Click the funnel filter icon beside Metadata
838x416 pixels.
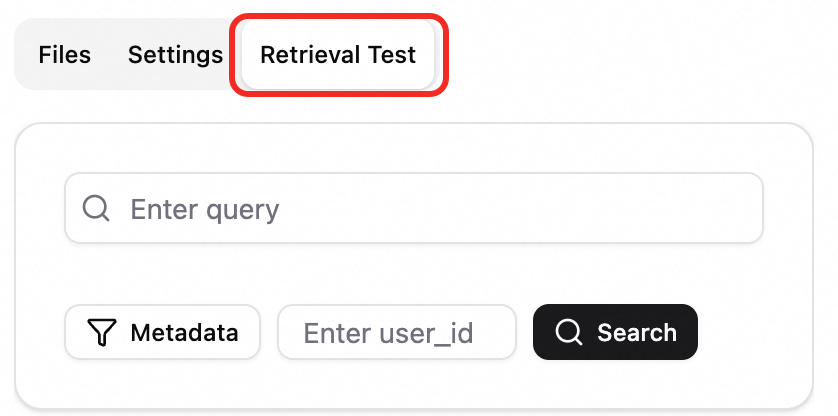pyautogui.click(x=102, y=333)
